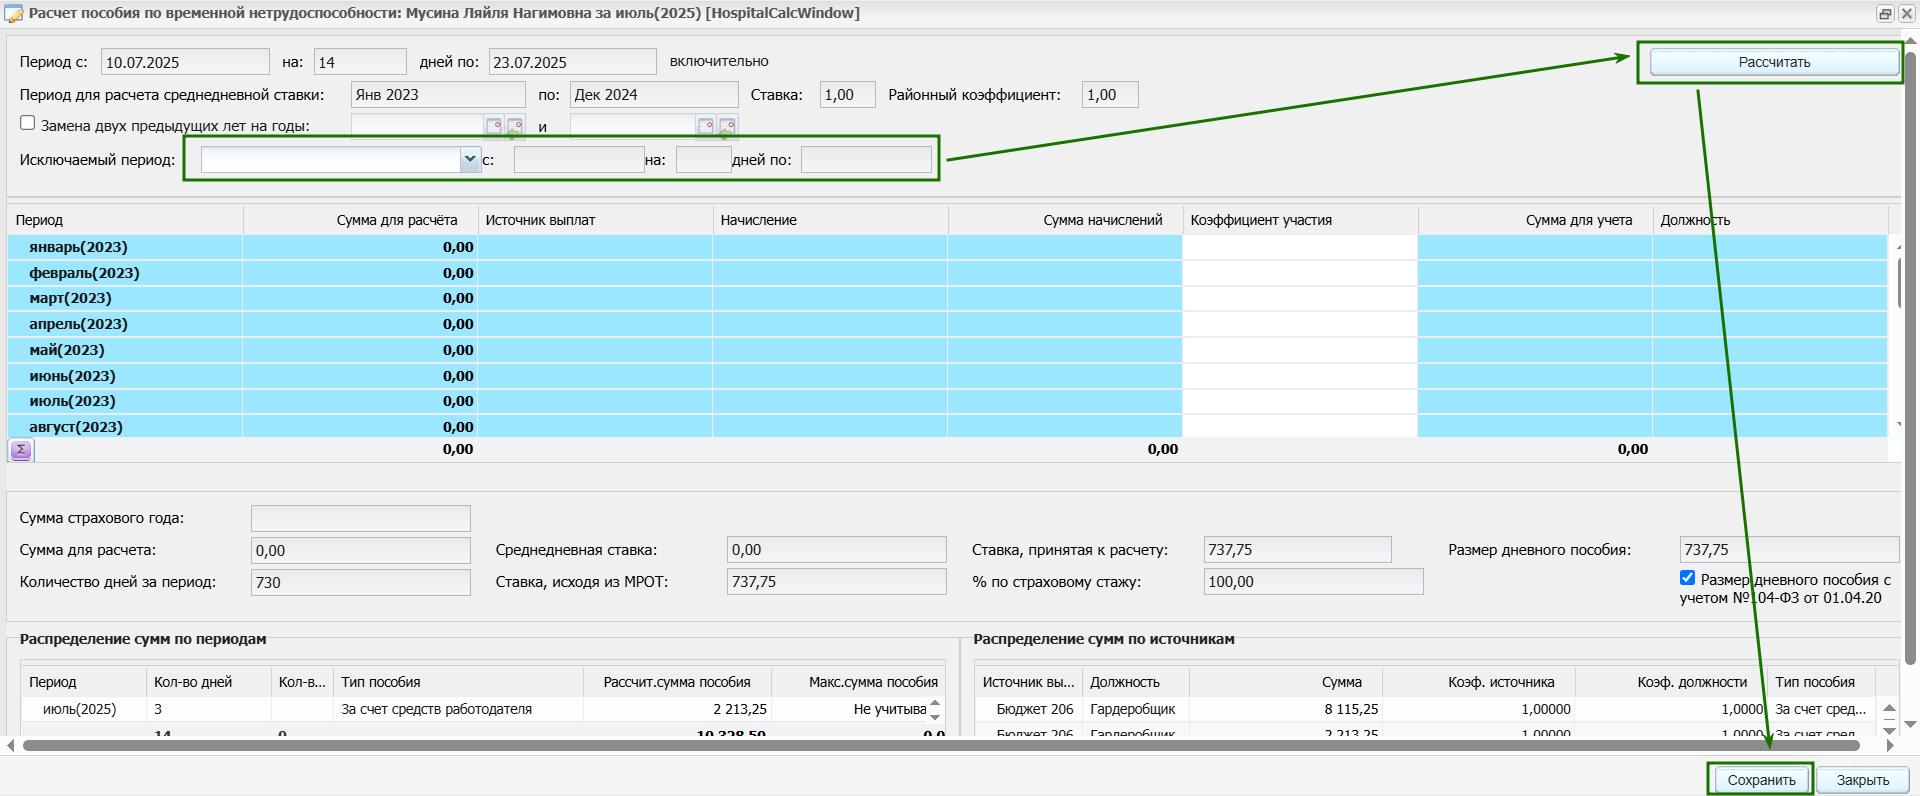The image size is (1920, 796).
Task: Click up arrow in periods distribution table
Action: (x=935, y=703)
